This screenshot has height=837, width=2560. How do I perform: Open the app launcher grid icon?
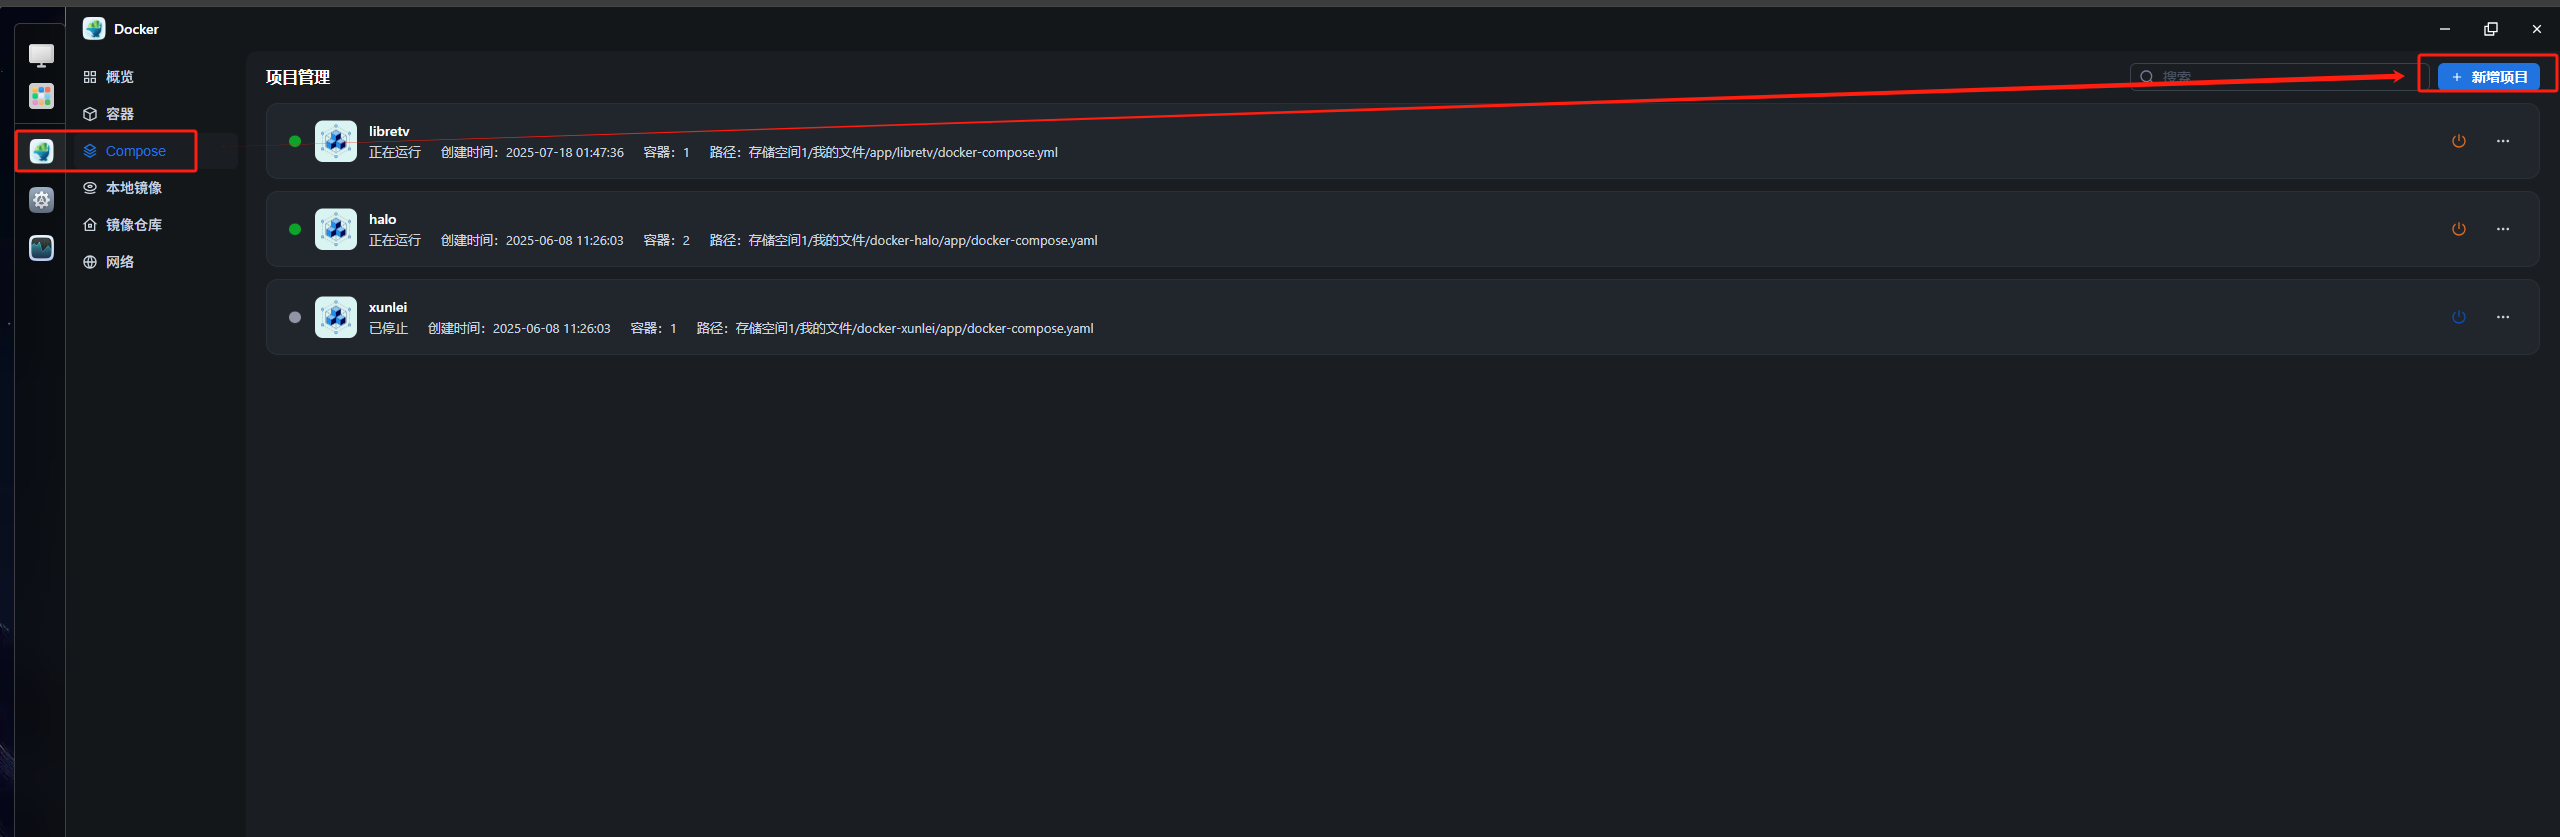pos(41,96)
